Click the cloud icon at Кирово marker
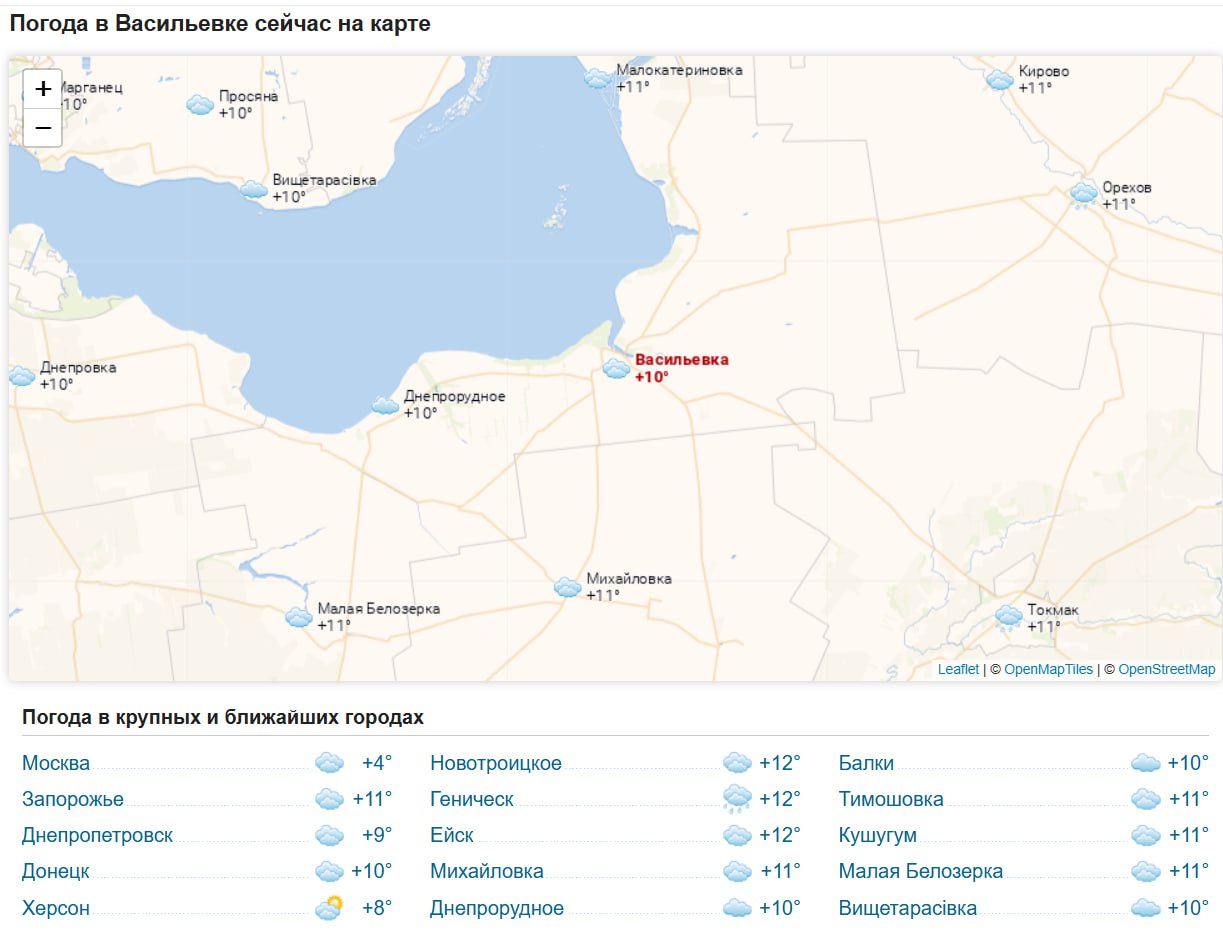This screenshot has width=1223, height=933. [x=999, y=79]
